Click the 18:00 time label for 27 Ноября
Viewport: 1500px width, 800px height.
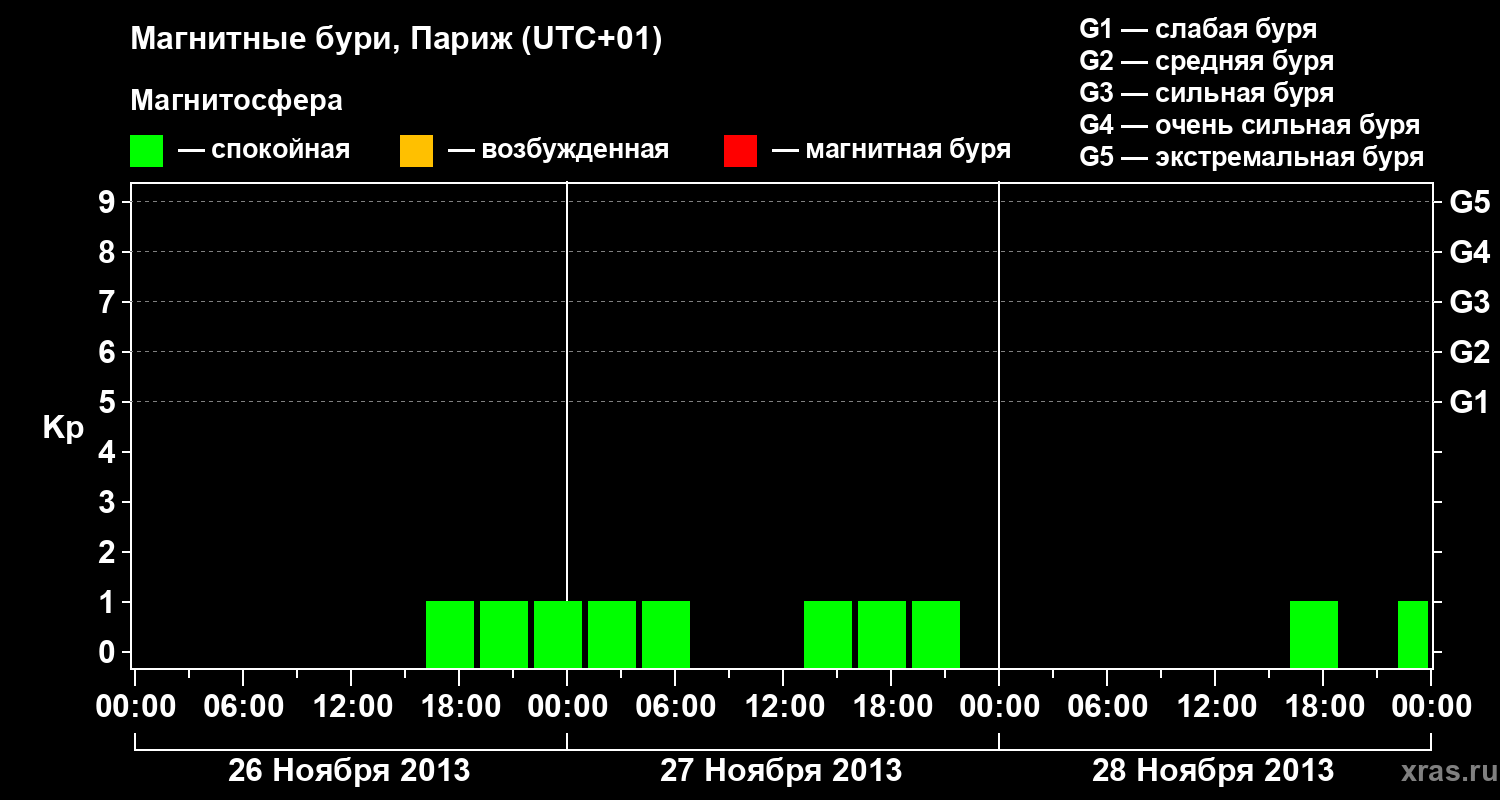891,707
